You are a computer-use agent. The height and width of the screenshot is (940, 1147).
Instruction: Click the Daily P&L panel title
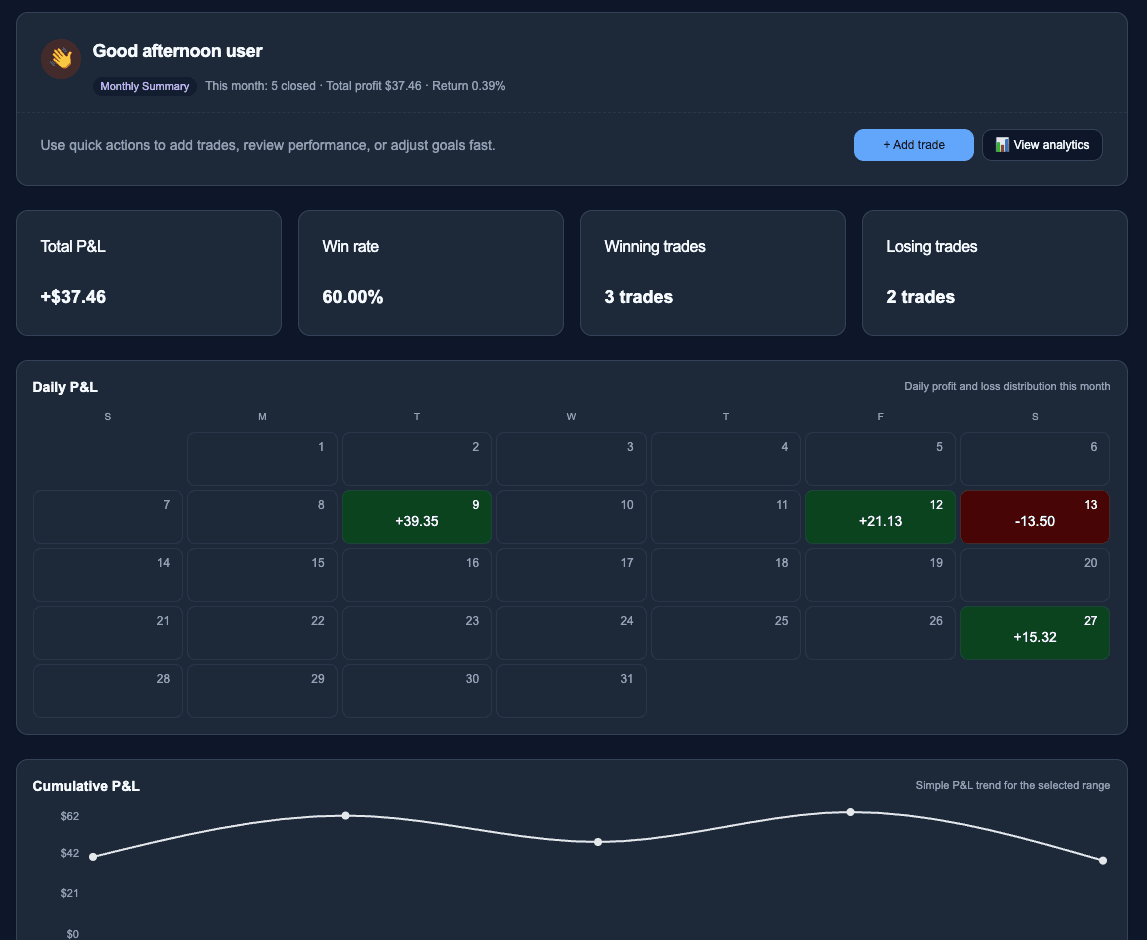click(65, 387)
